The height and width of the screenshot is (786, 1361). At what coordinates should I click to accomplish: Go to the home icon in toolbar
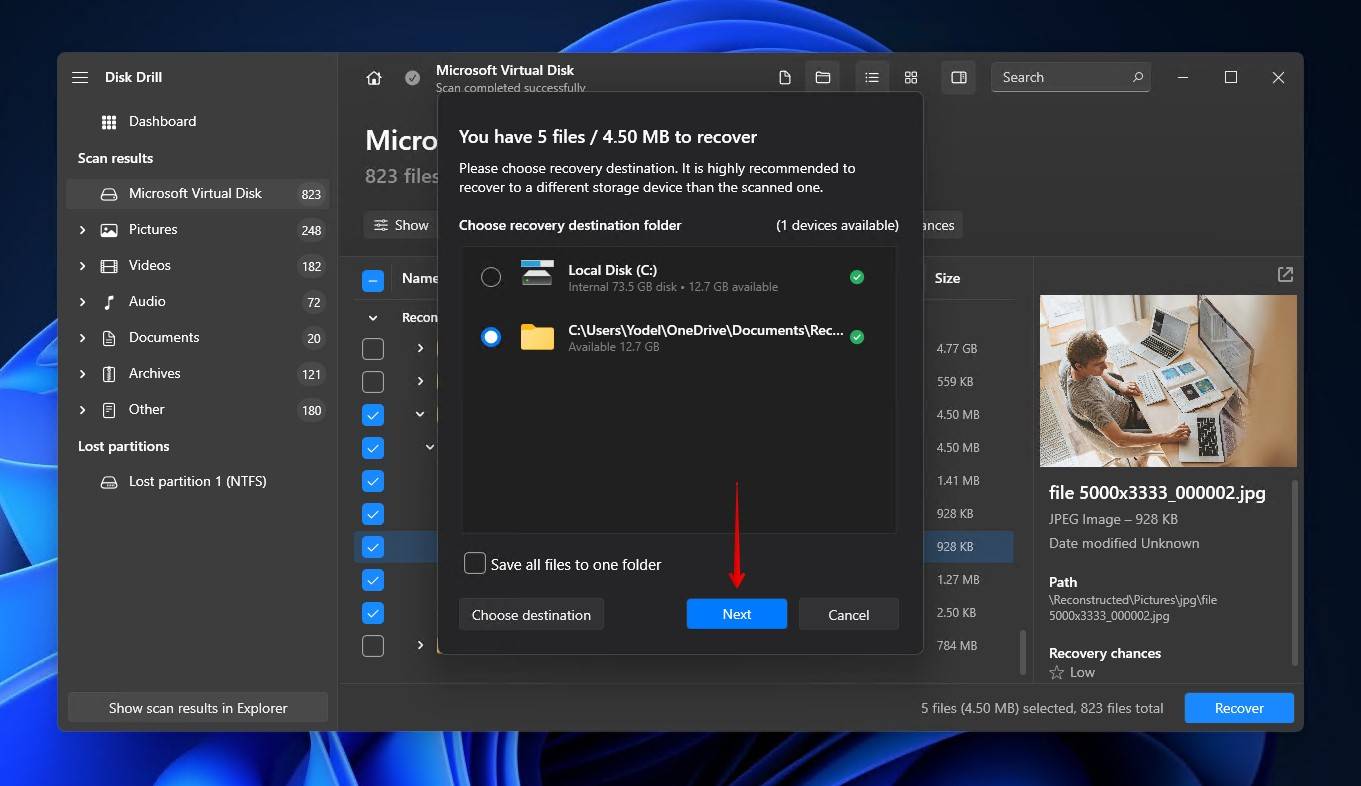374,78
